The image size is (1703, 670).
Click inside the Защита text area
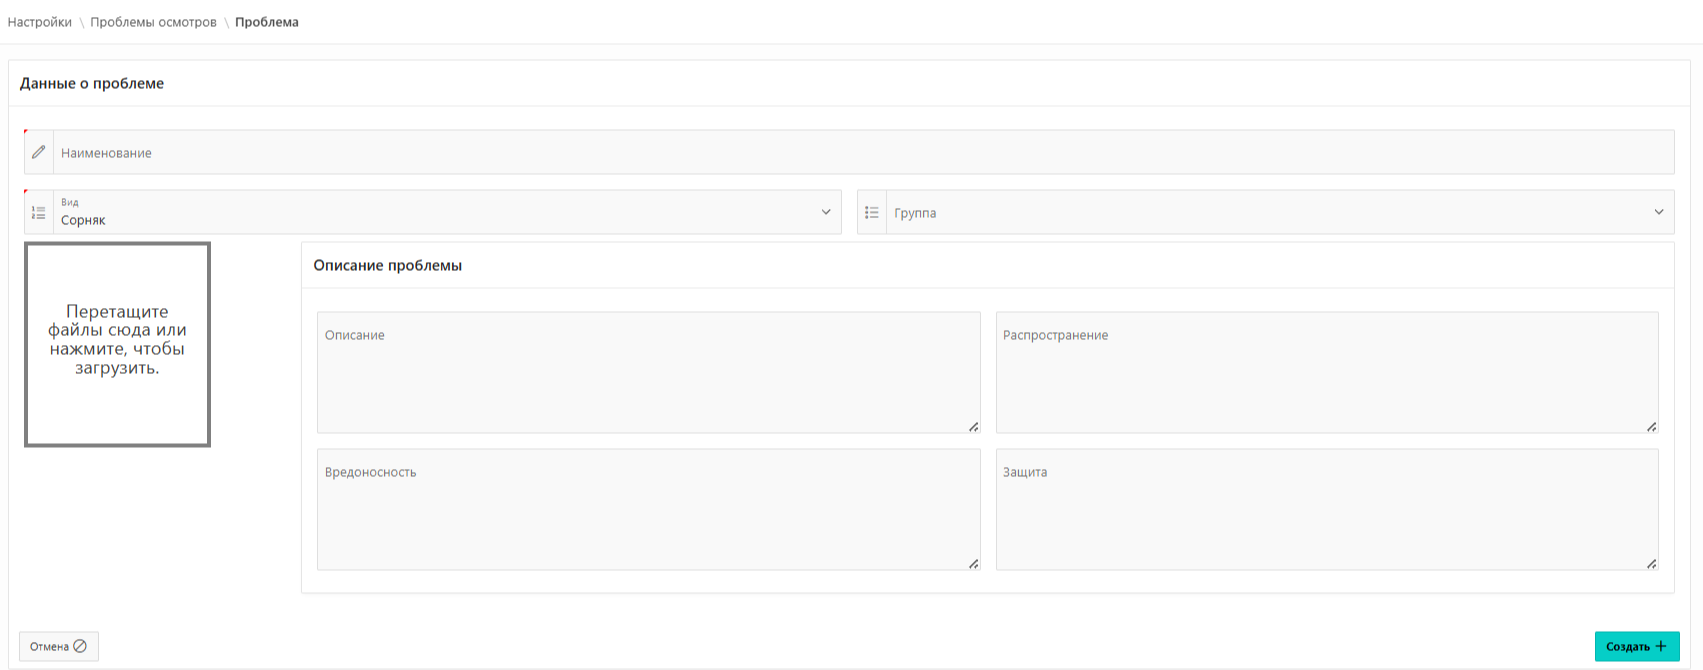tap(1326, 510)
